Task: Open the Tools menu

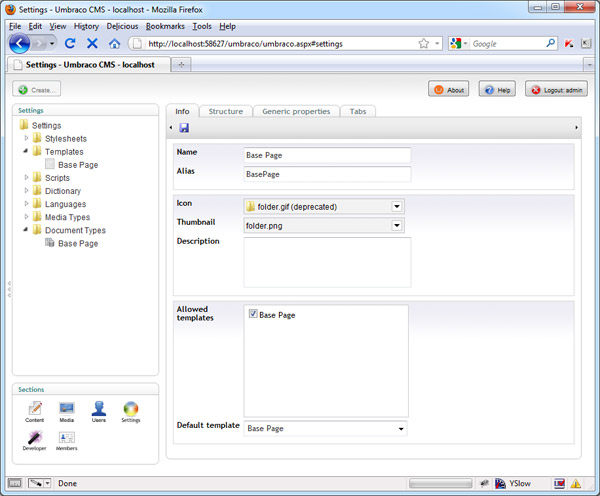Action: (202, 26)
